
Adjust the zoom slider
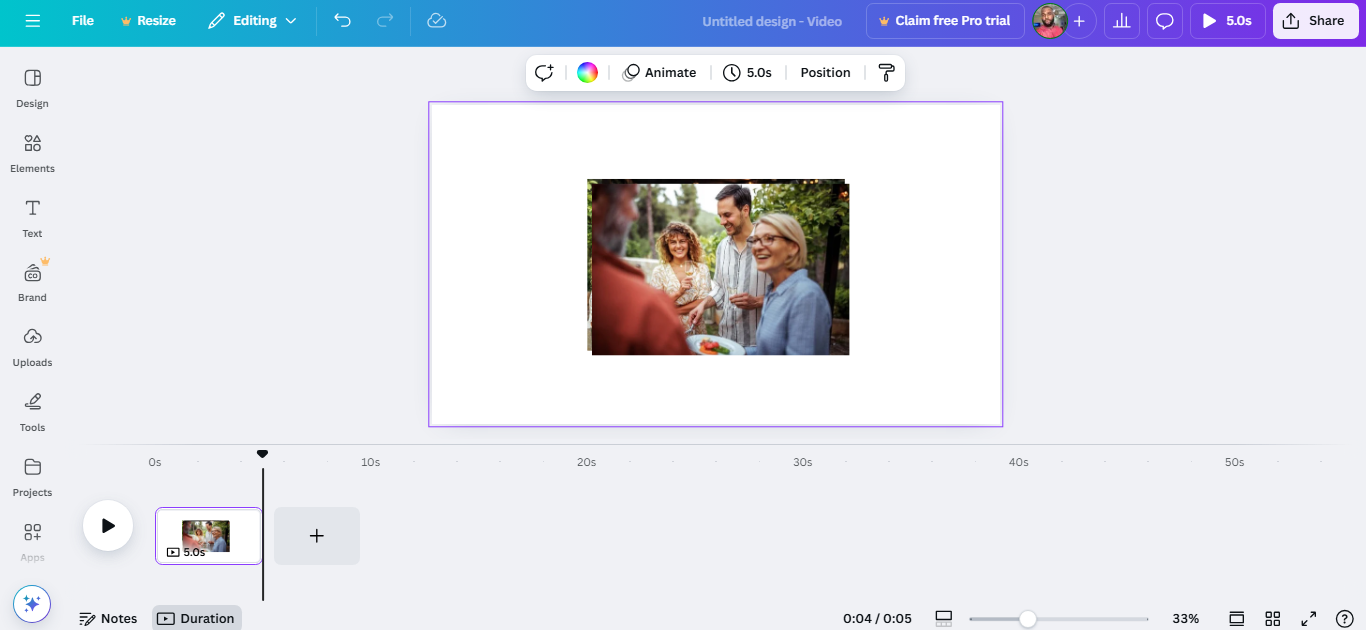tap(1028, 617)
